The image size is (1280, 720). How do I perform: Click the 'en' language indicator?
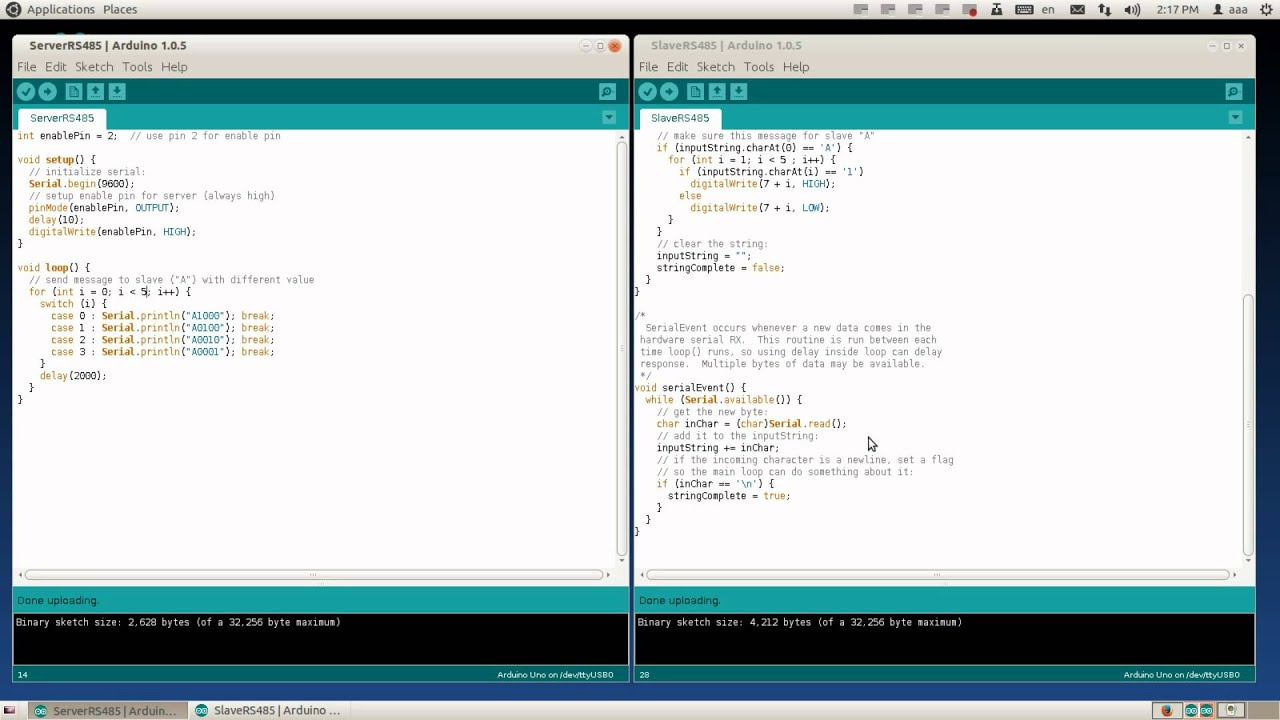[x=1048, y=10]
